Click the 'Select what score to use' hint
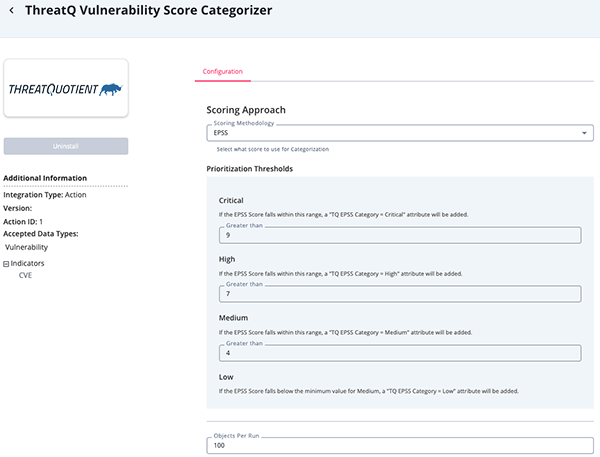Viewport: 600px width, 457px height. pos(273,149)
